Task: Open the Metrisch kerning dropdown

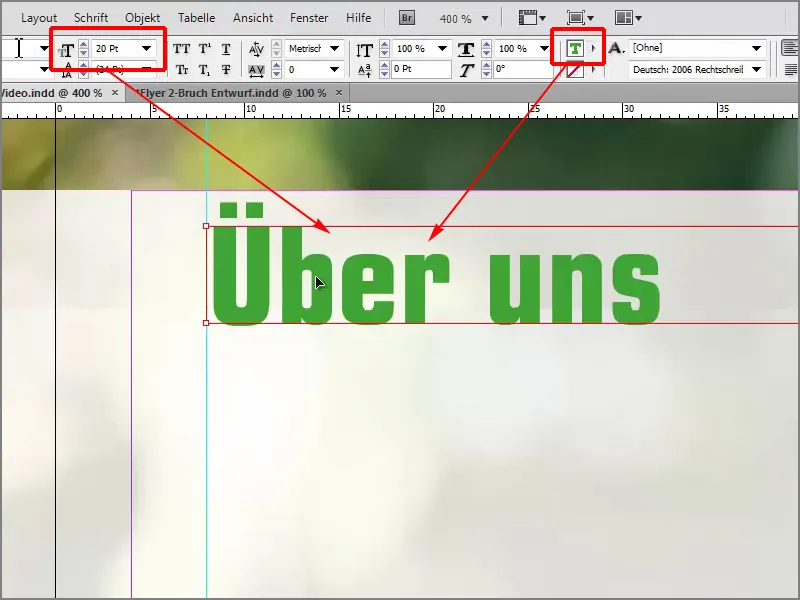Action: tap(335, 48)
